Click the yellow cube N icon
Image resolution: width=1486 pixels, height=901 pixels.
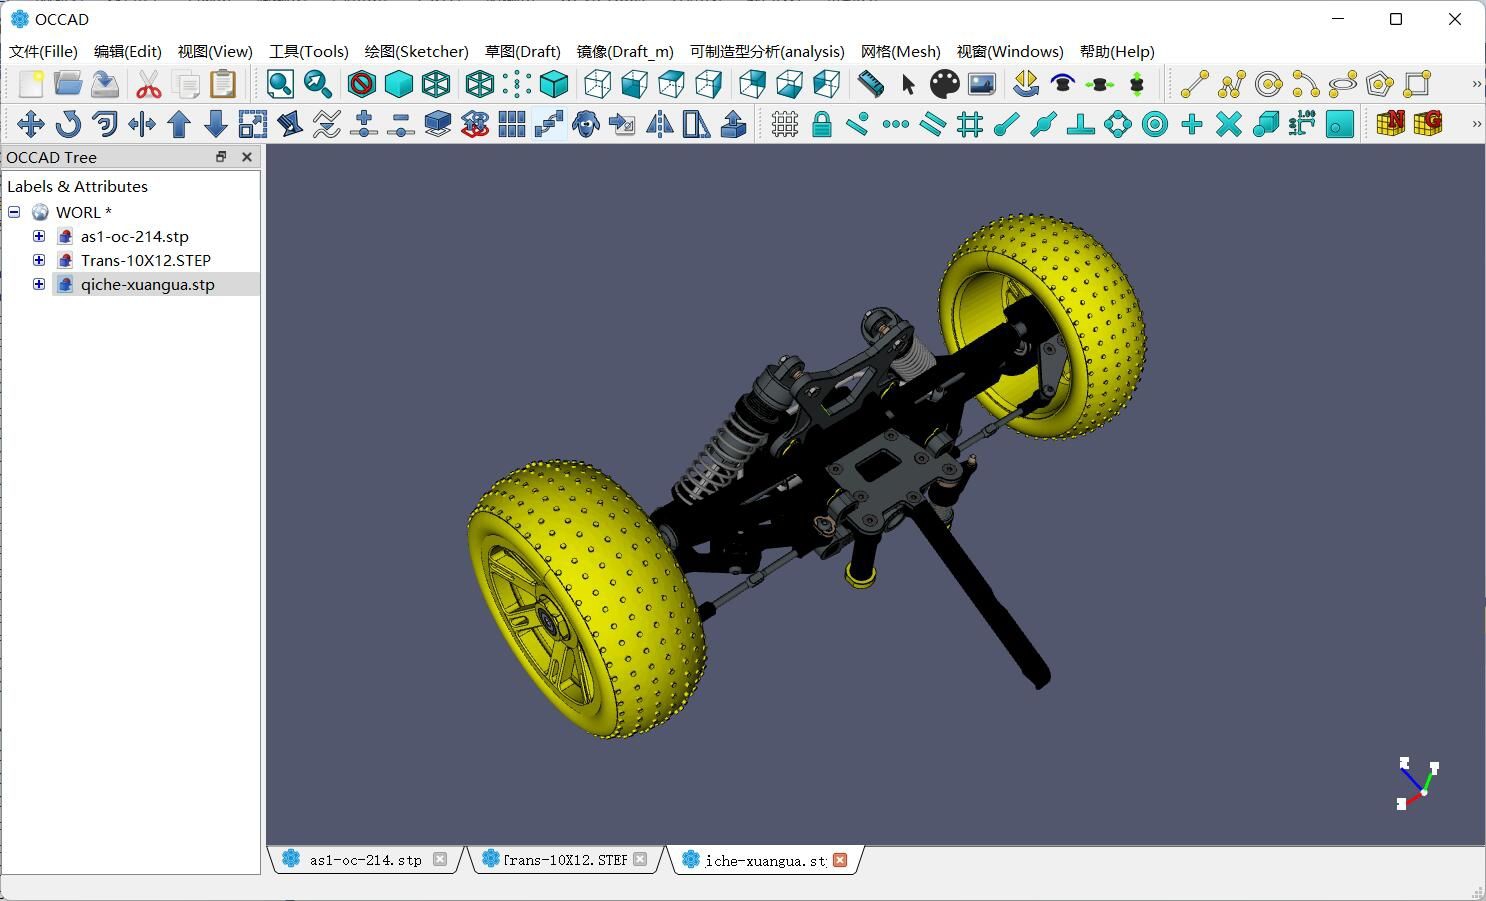(1390, 124)
